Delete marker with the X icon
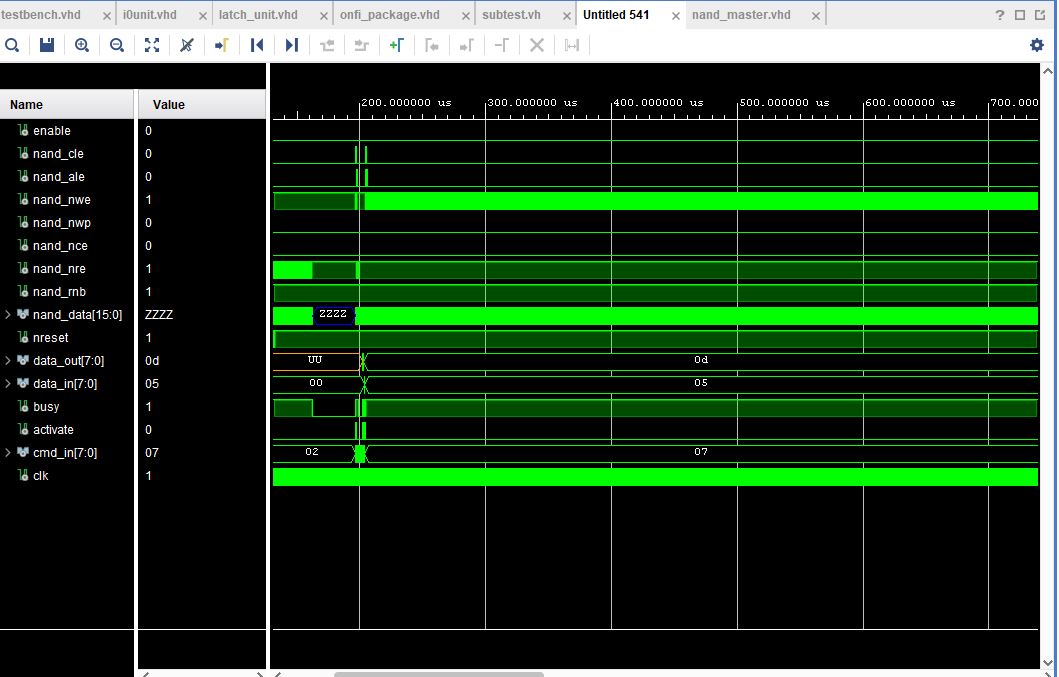Viewport: 1059px width, 677px height. pos(537,45)
